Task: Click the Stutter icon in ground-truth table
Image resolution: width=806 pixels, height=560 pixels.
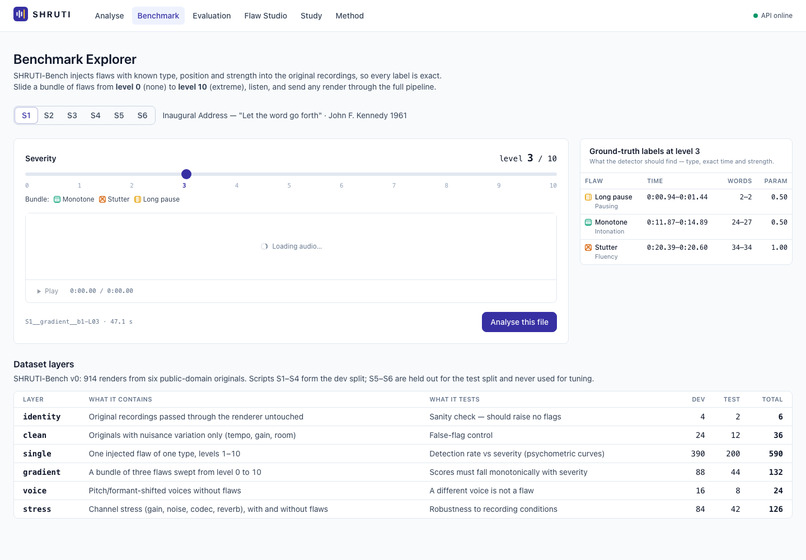Action: (588, 247)
